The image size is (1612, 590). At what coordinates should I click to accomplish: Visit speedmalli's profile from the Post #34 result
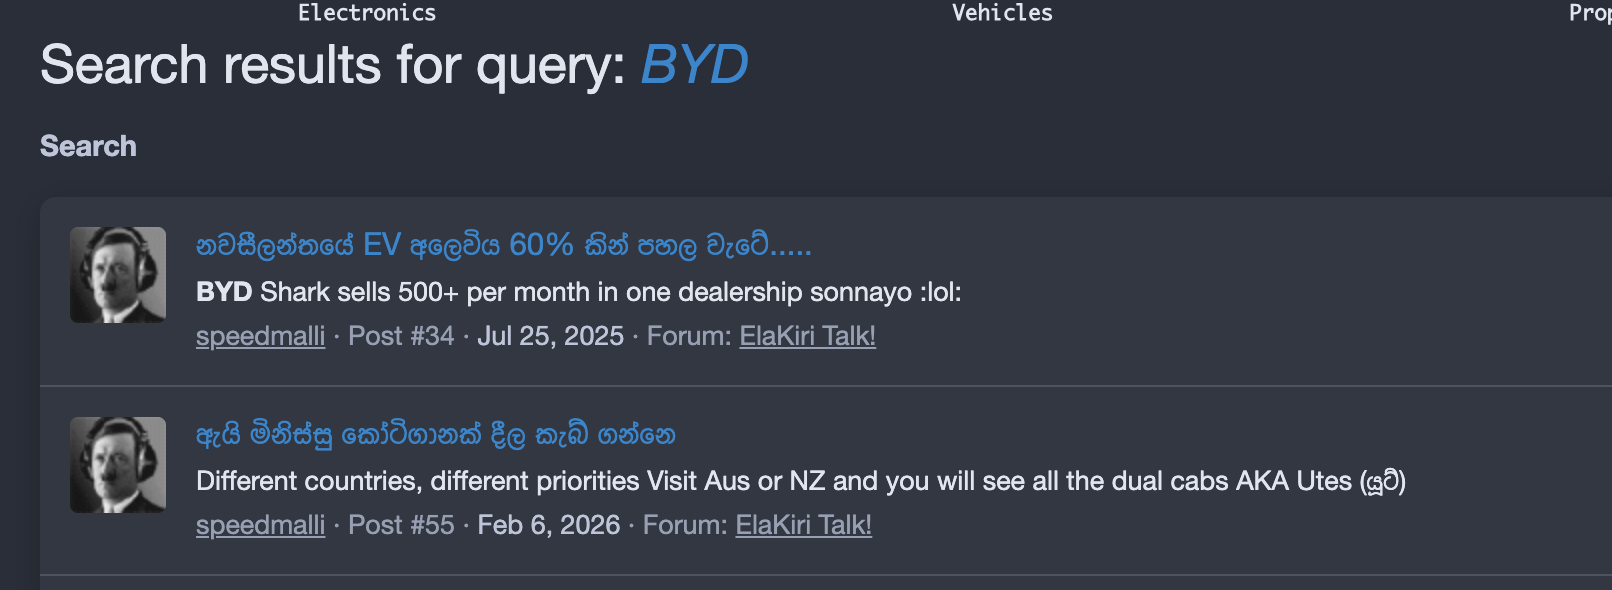(260, 336)
